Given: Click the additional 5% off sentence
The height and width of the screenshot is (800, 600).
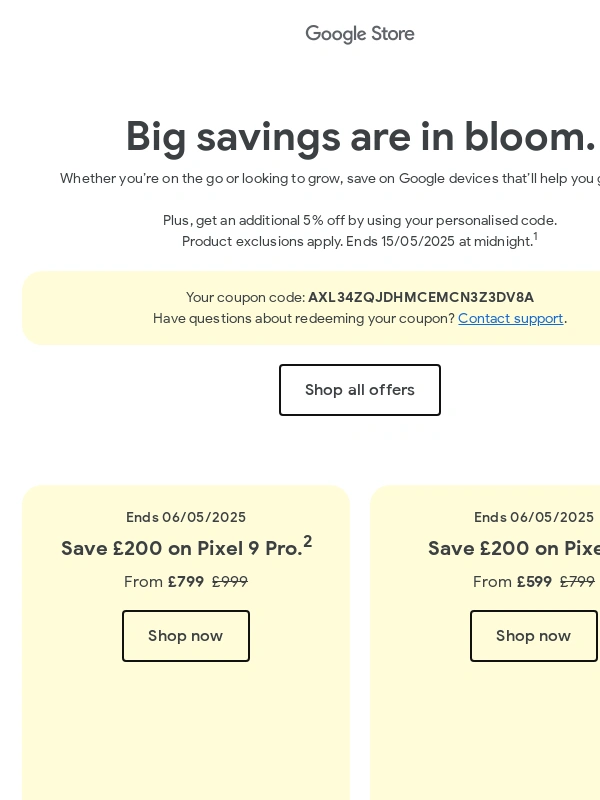Looking at the screenshot, I should coord(360,220).
